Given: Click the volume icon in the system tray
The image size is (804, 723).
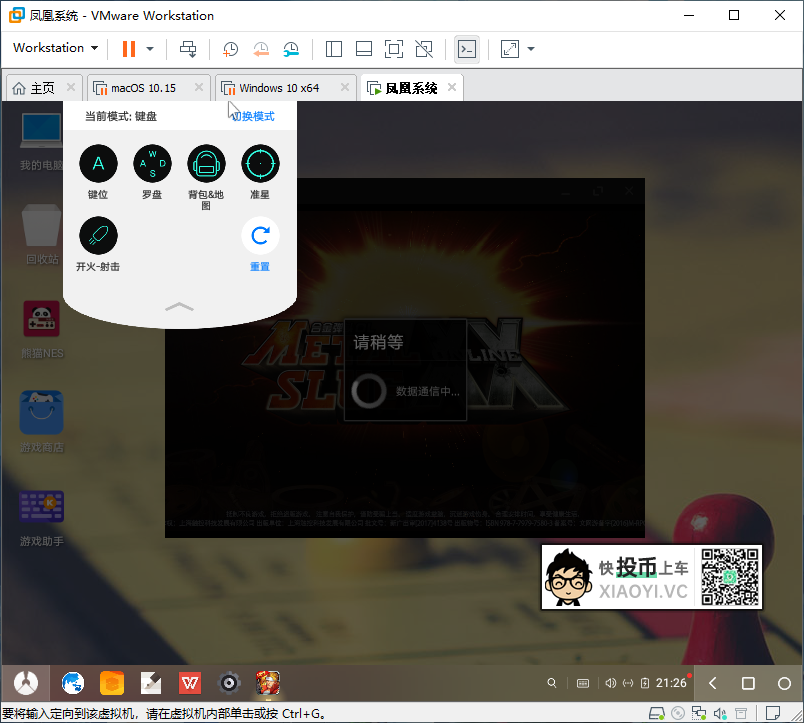Looking at the screenshot, I should (610, 684).
